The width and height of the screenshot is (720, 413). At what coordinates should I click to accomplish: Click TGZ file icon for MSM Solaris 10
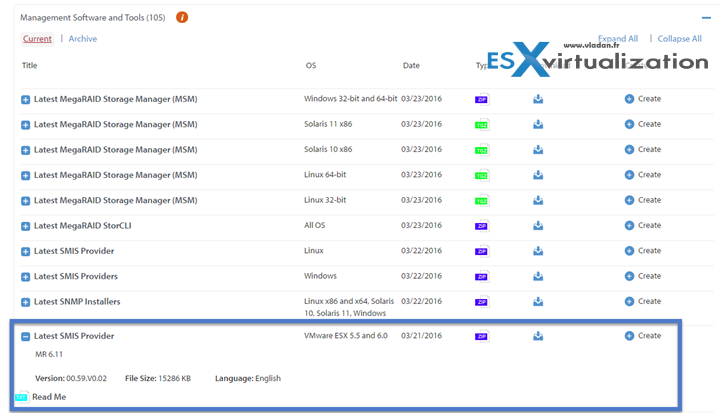point(482,150)
